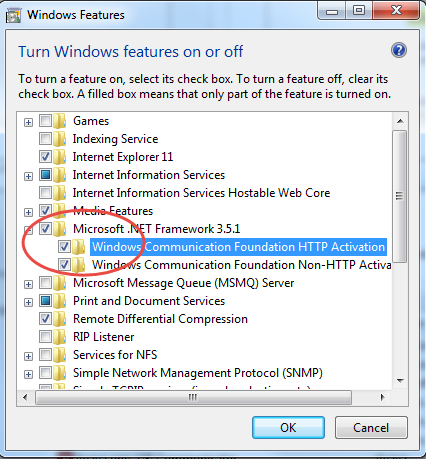
Task: Click the Remote Differential Compression folder icon
Action: click(60, 319)
